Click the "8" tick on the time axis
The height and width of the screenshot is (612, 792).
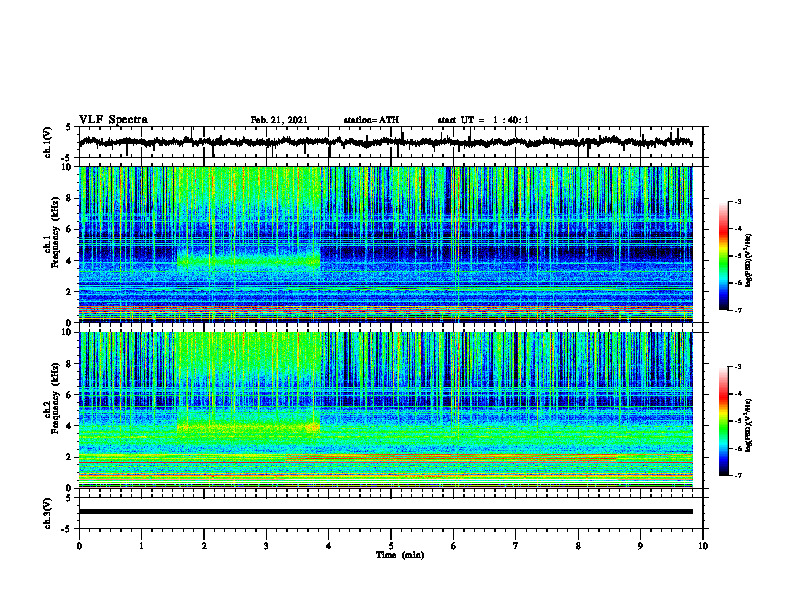click(x=578, y=546)
